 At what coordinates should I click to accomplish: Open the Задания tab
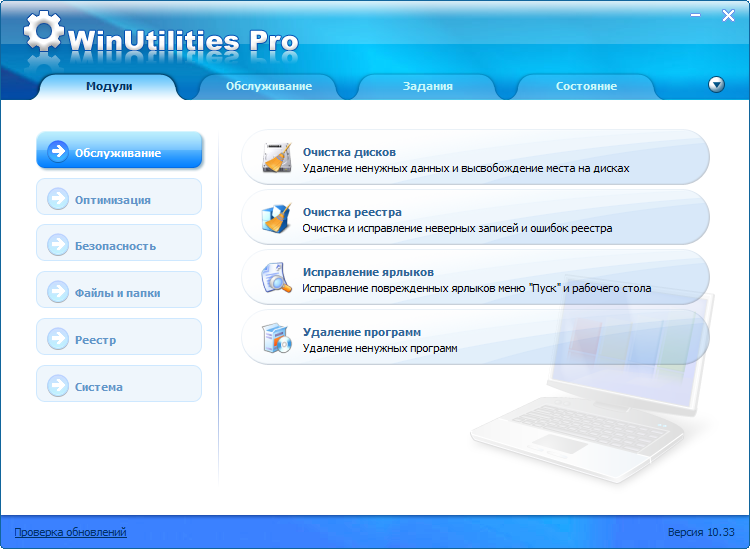[428, 86]
